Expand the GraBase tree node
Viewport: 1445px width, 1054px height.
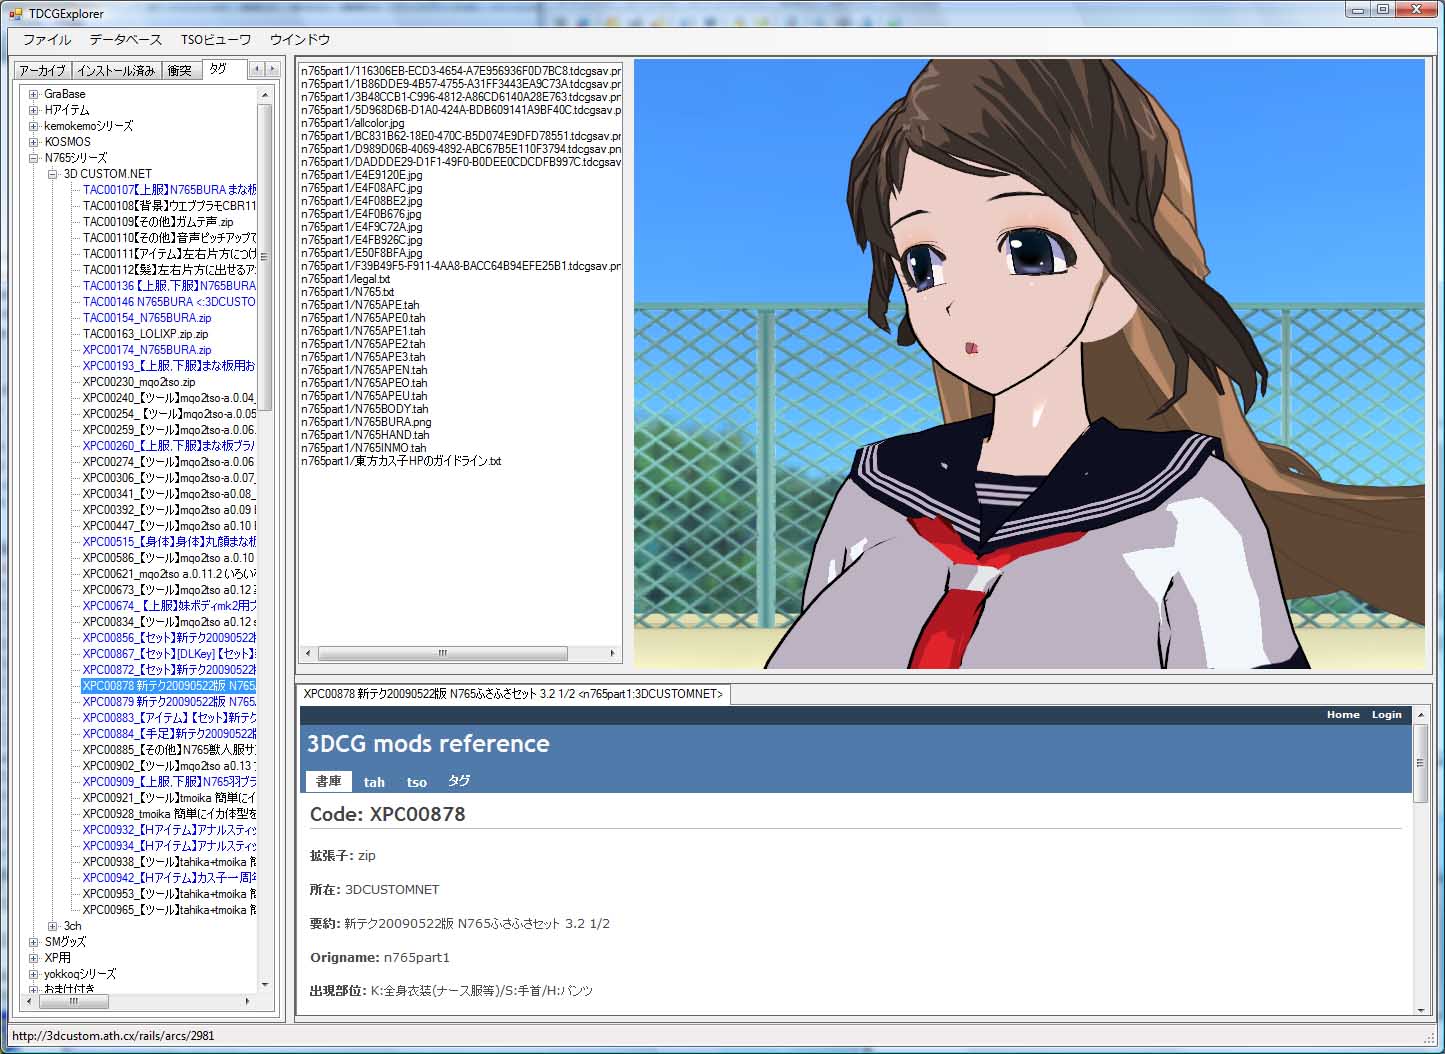(33, 94)
